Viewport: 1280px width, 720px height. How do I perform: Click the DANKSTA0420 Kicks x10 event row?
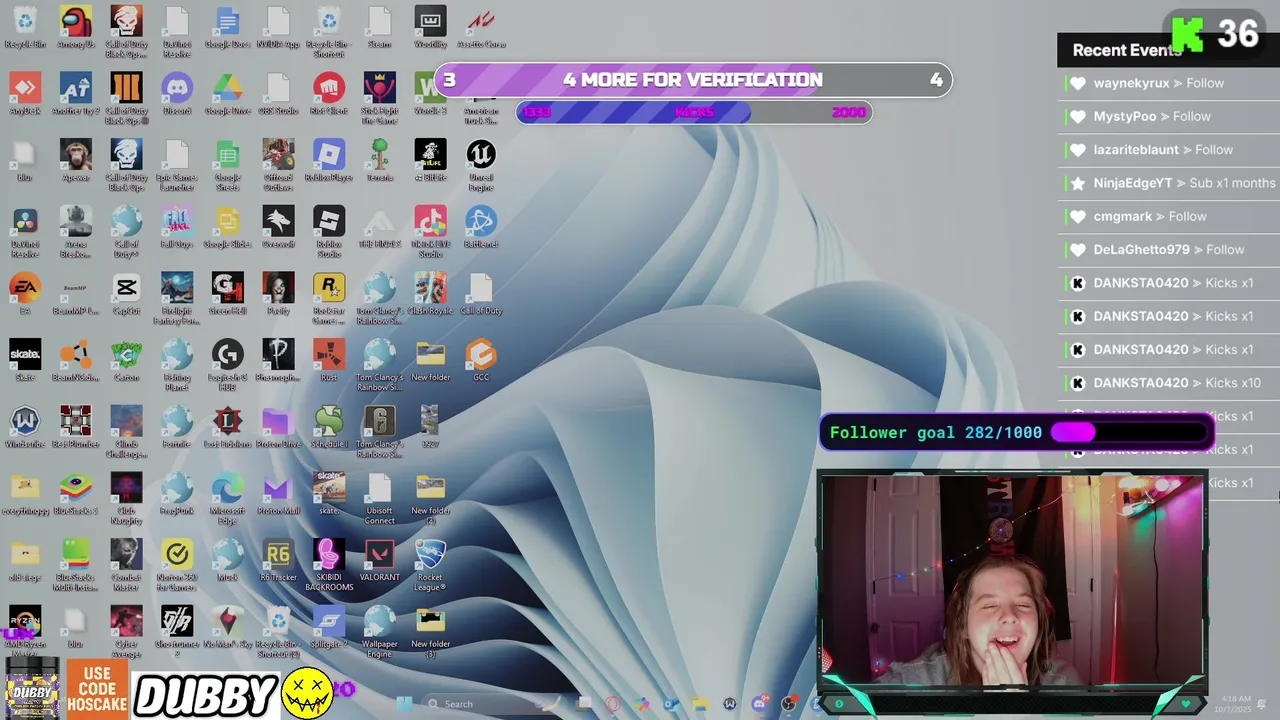[1168, 383]
